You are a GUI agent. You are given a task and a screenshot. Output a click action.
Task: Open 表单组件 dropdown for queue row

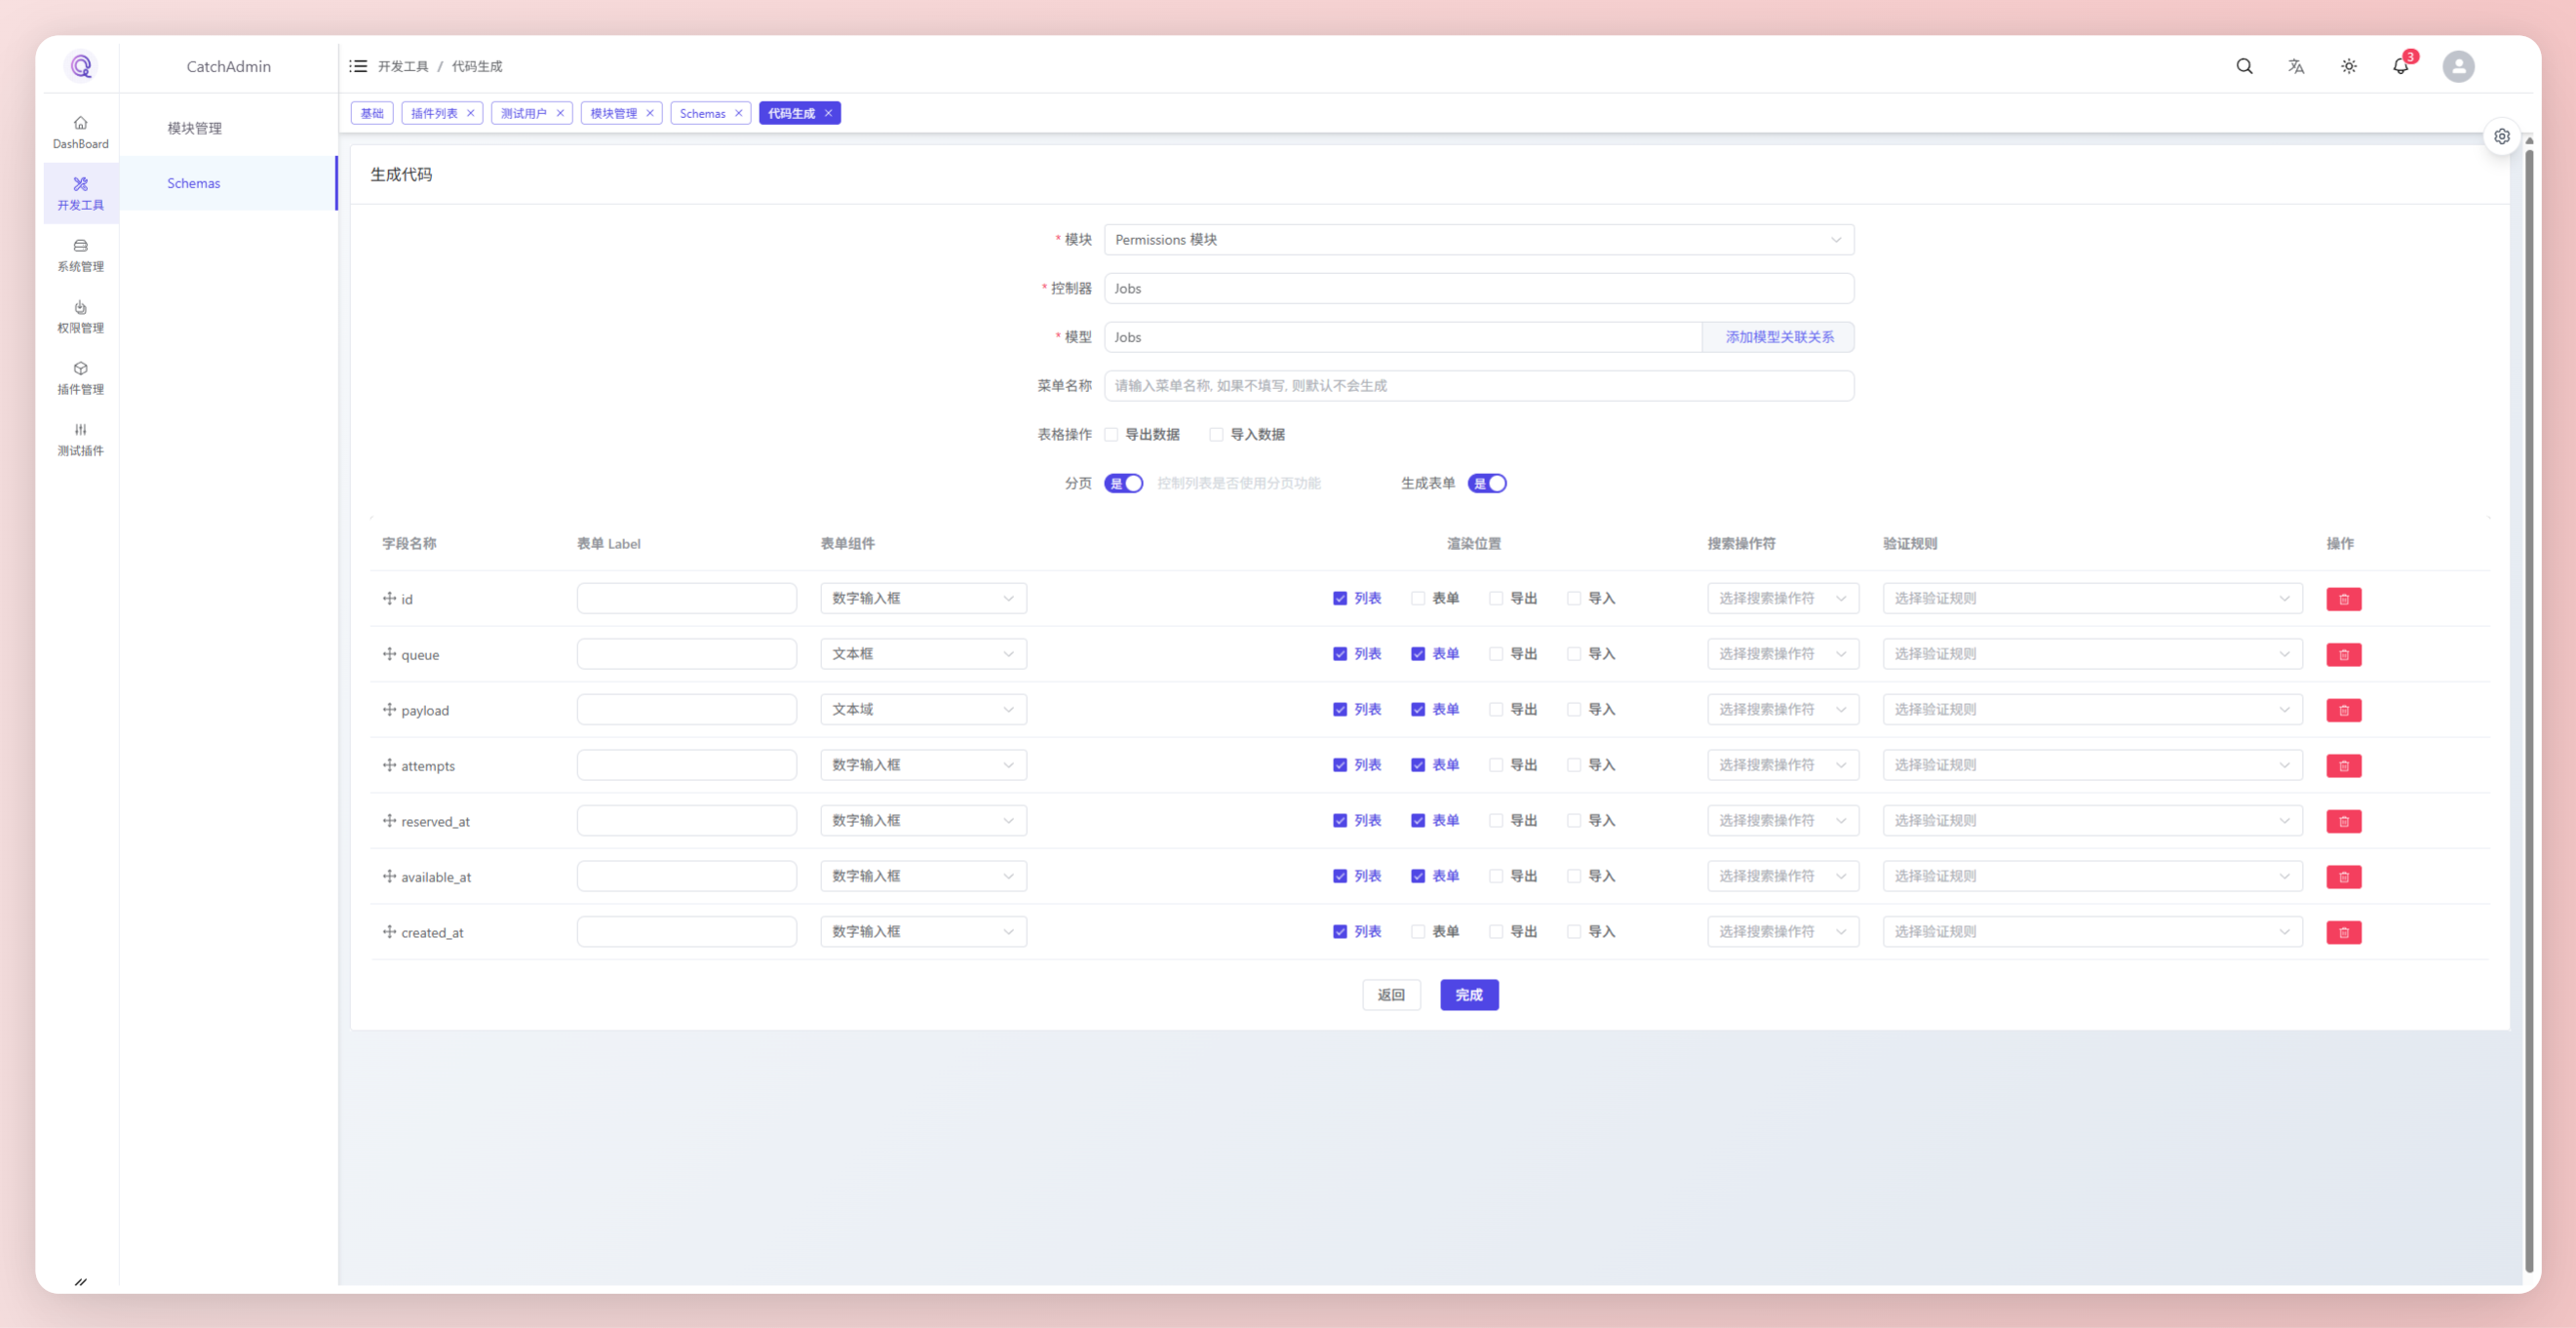coord(922,654)
